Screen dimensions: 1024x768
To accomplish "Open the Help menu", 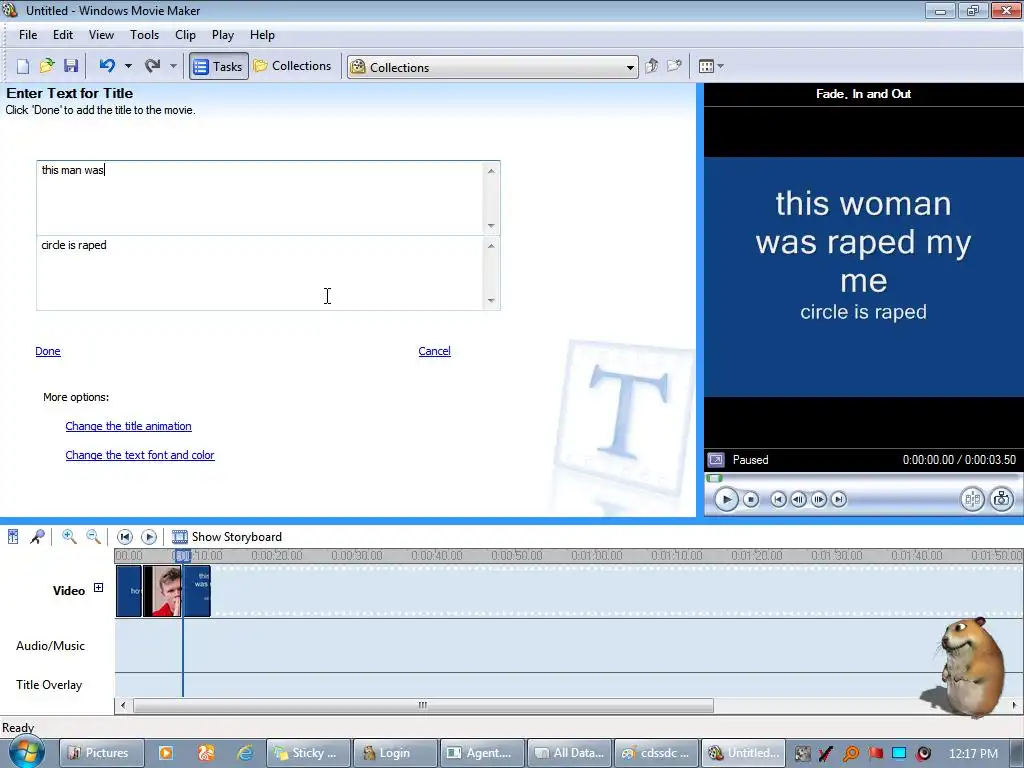I will coord(262,35).
